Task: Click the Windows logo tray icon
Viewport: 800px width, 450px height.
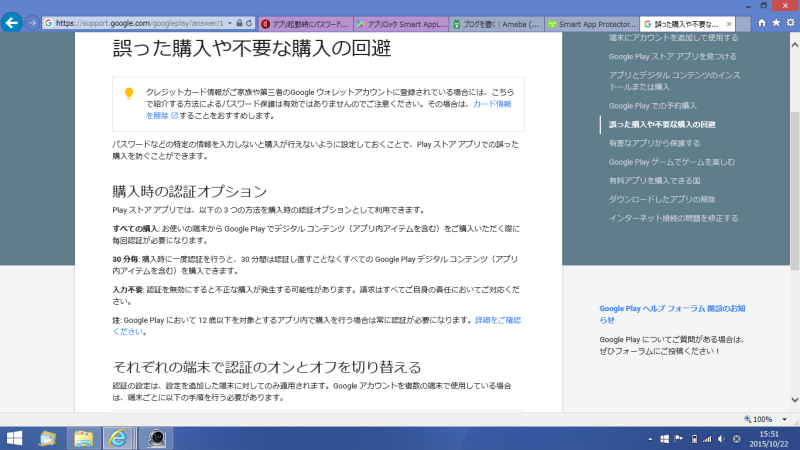Action: (x=664, y=439)
